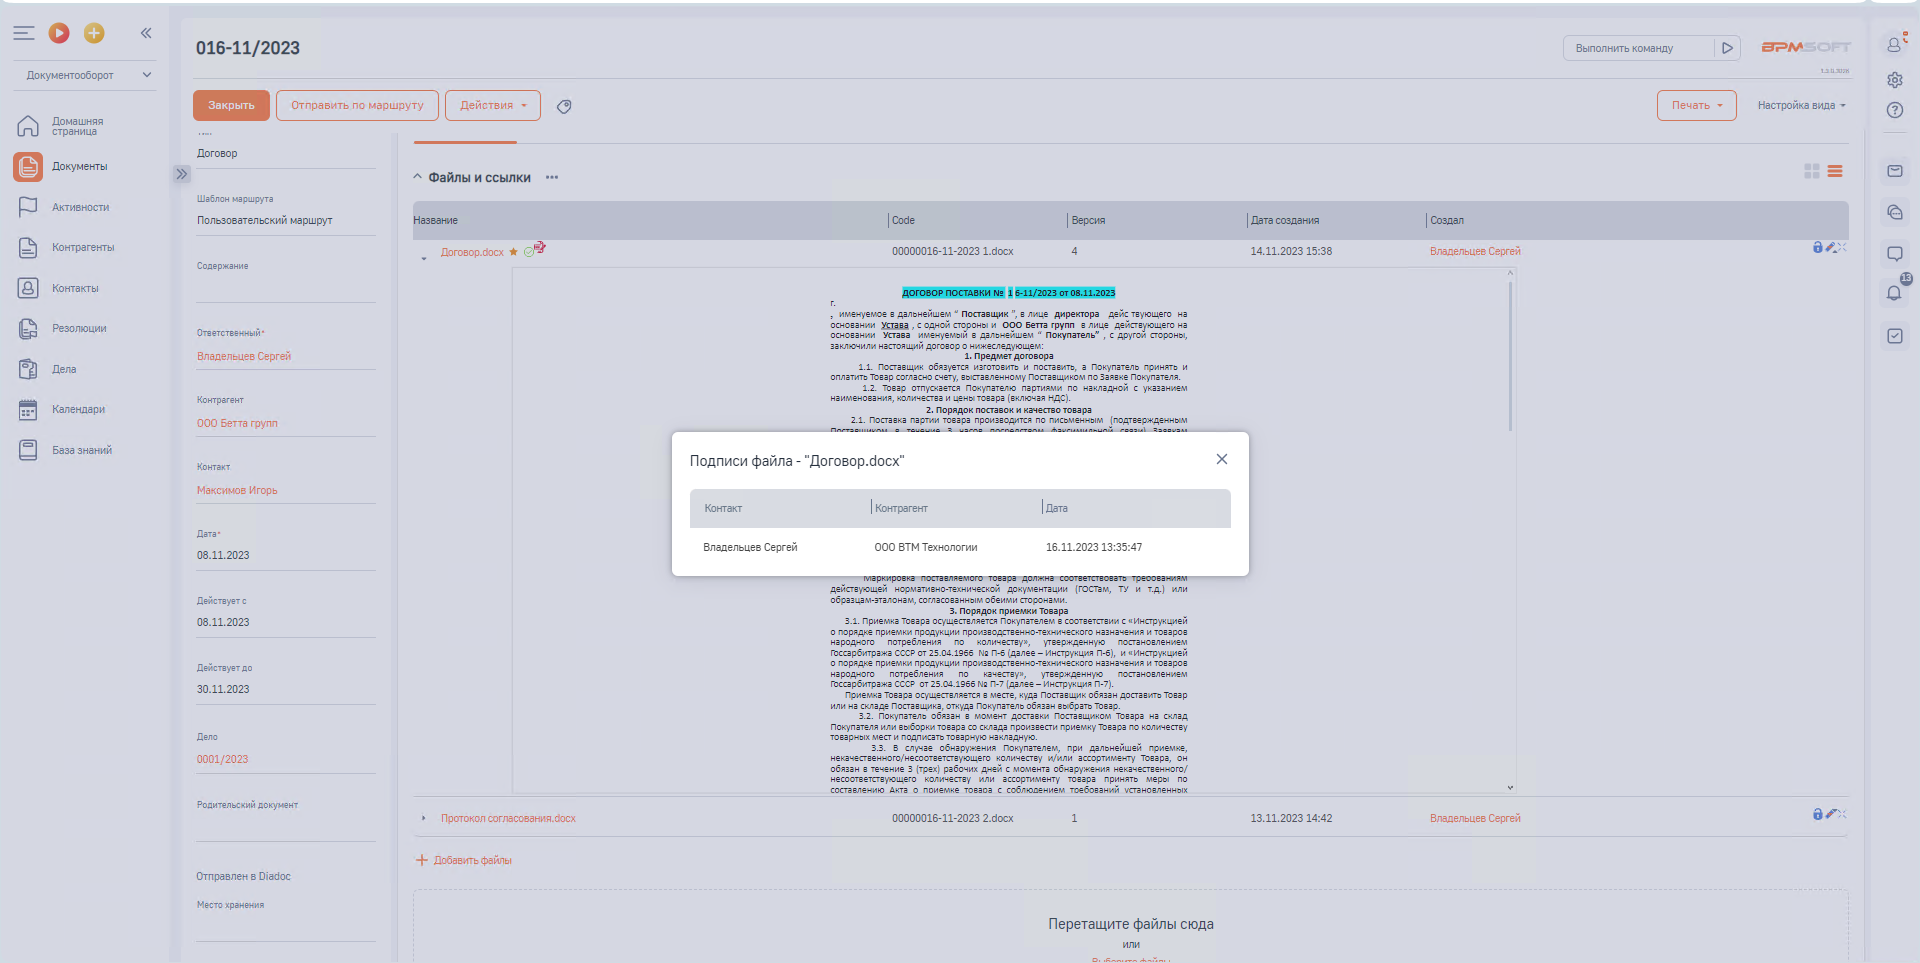Sort file list by Название column
The width and height of the screenshot is (1920, 963).
(435, 220)
